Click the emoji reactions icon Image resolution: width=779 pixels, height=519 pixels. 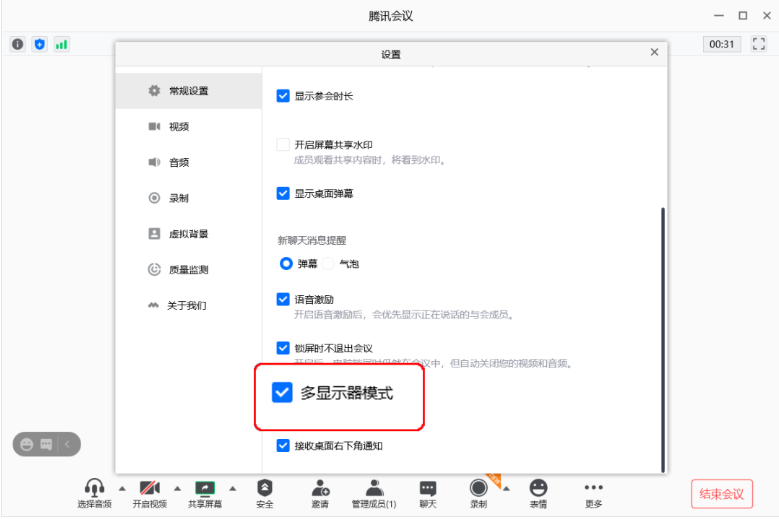[538, 488]
